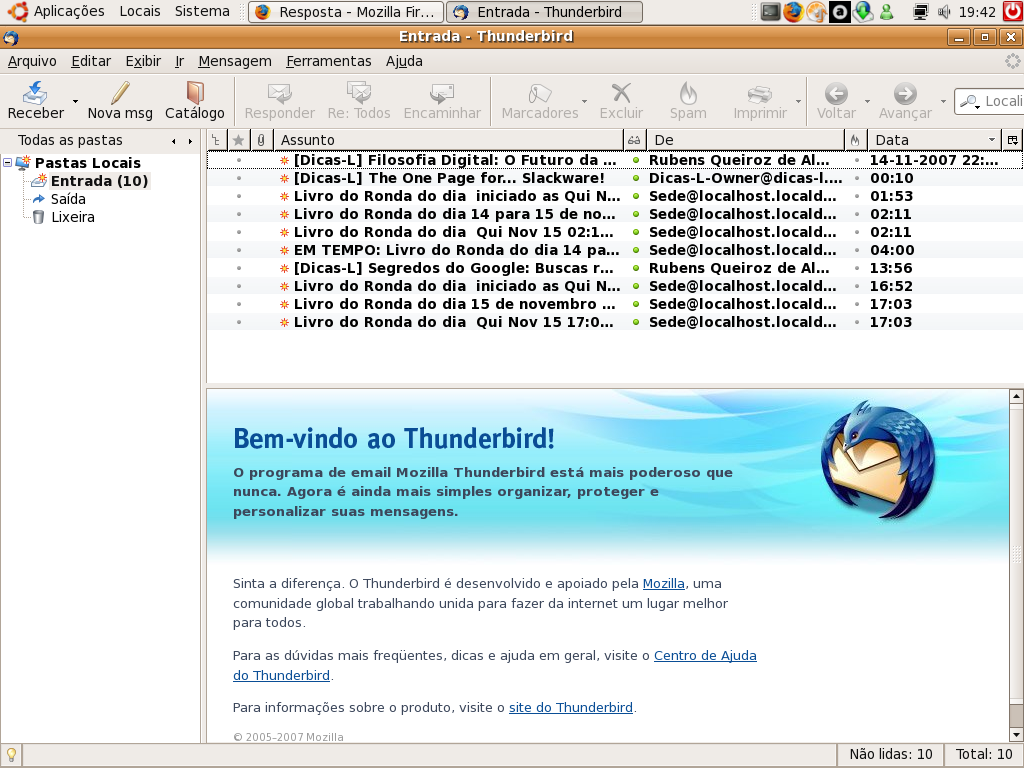
Task: Open the Imprimir dropdown arrow
Action: pos(798,101)
